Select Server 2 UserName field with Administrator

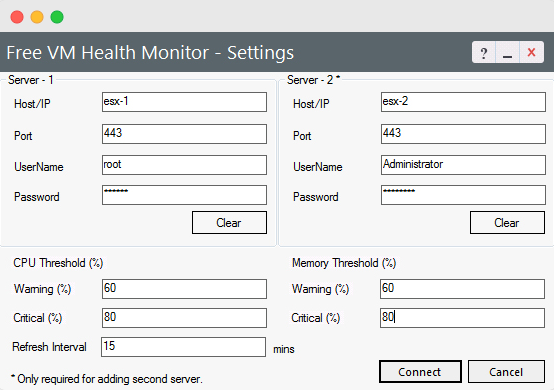click(463, 165)
